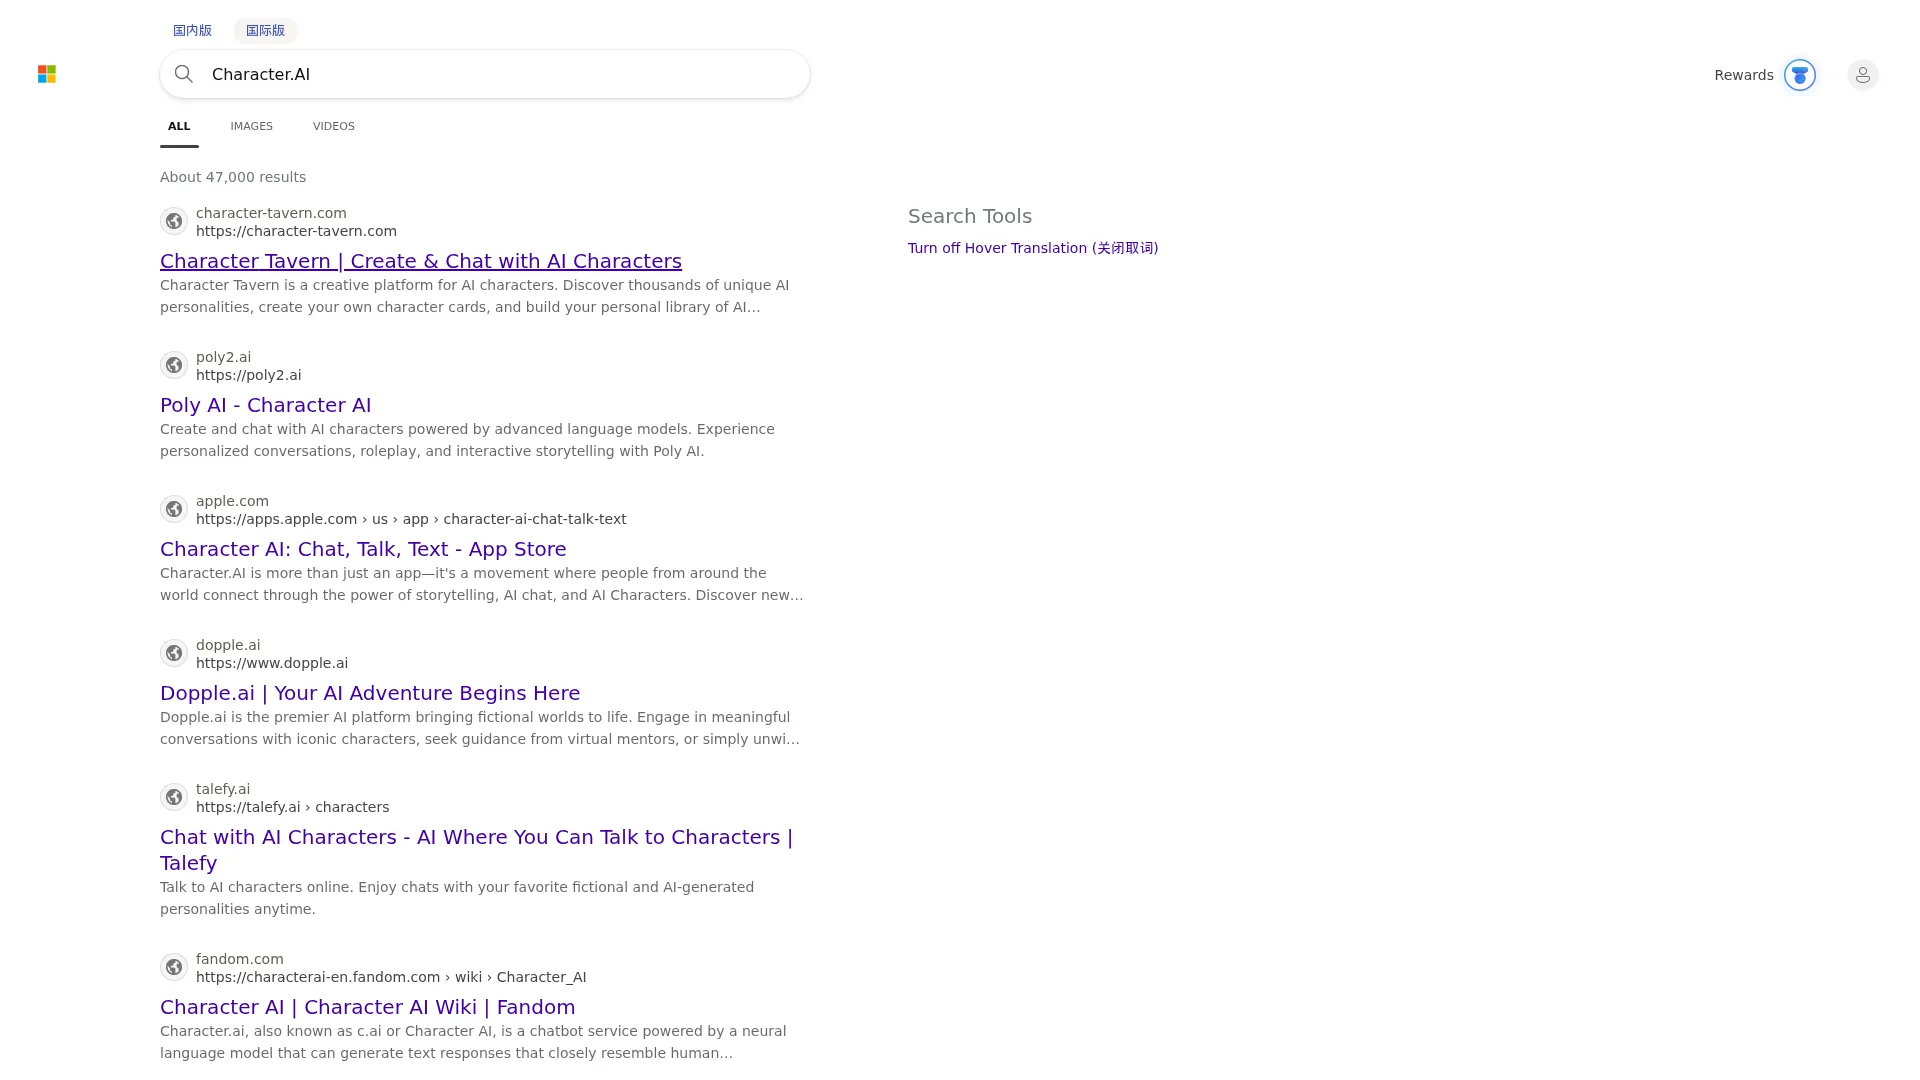
Task: Click the apple.com globe favicon
Action: [174, 509]
